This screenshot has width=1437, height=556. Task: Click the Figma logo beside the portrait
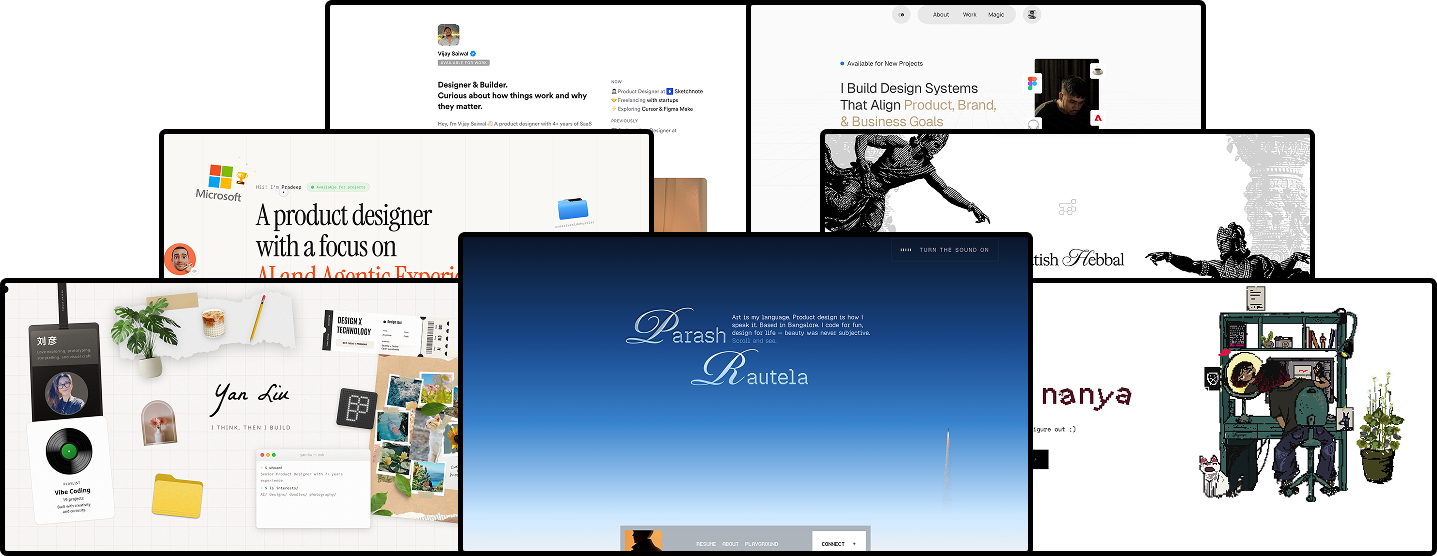pyautogui.click(x=1033, y=83)
